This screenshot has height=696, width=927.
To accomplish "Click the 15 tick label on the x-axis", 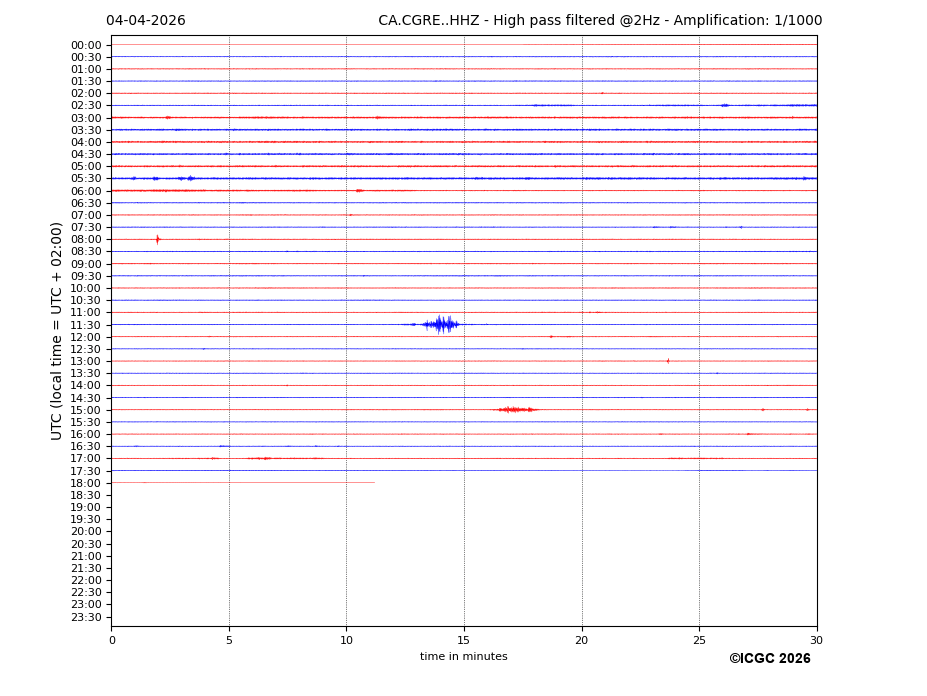I will [x=464, y=640].
